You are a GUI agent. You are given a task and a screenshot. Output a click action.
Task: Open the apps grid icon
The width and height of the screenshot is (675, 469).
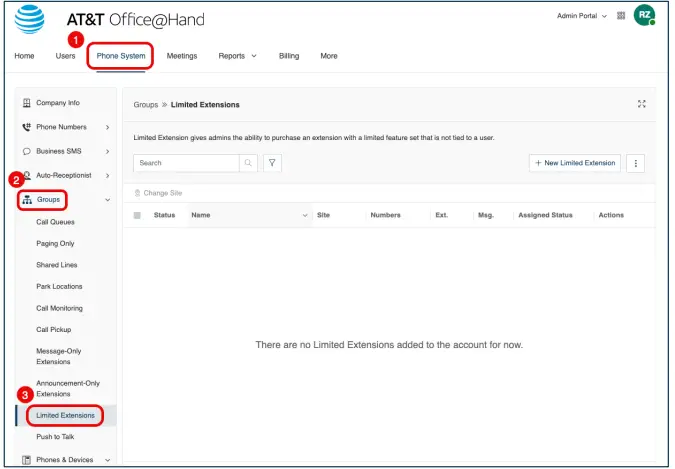[621, 16]
